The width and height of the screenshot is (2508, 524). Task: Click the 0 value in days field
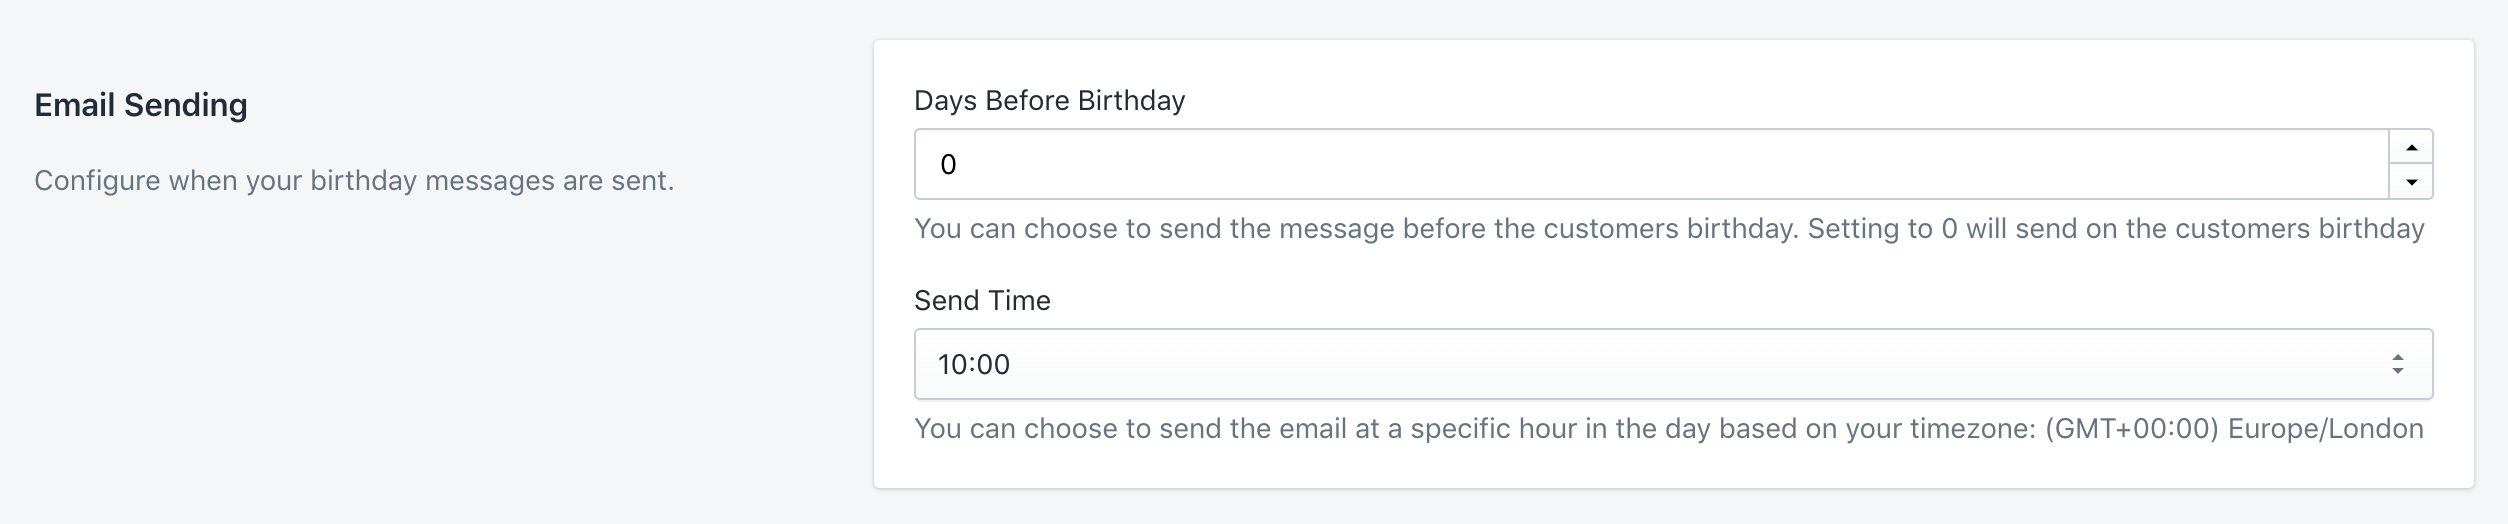[x=948, y=164]
